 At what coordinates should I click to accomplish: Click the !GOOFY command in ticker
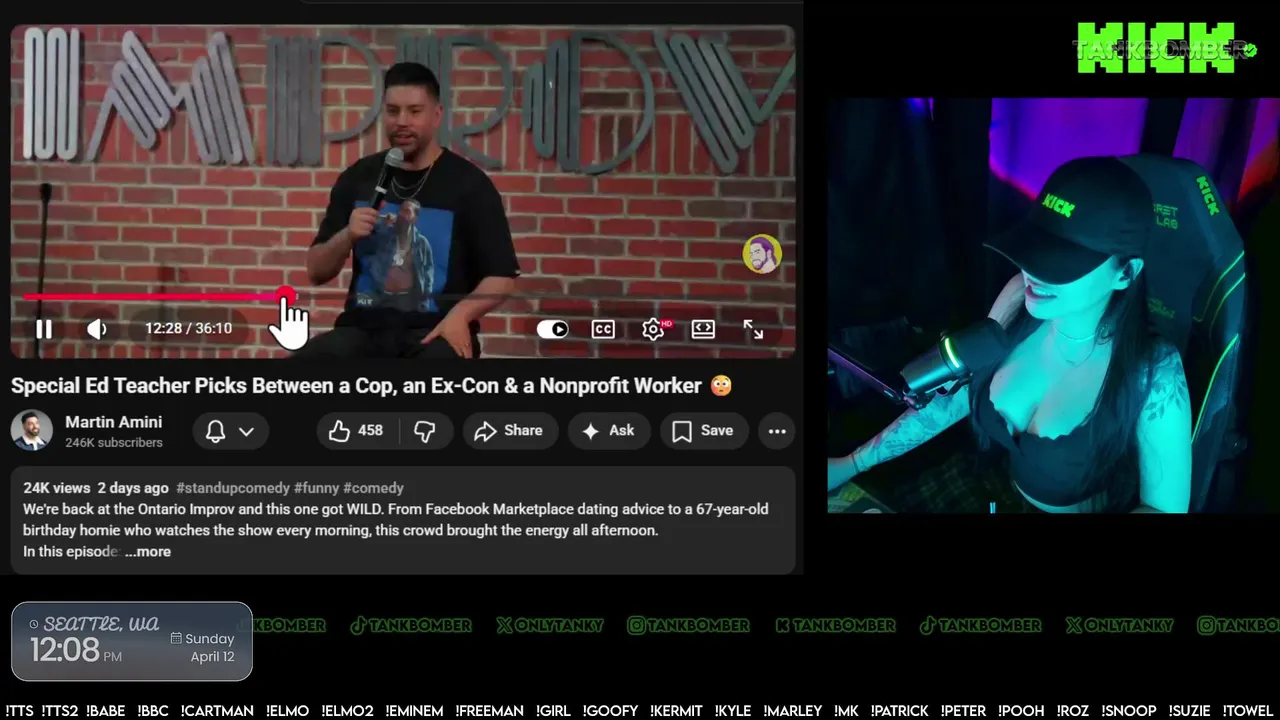[612, 711]
